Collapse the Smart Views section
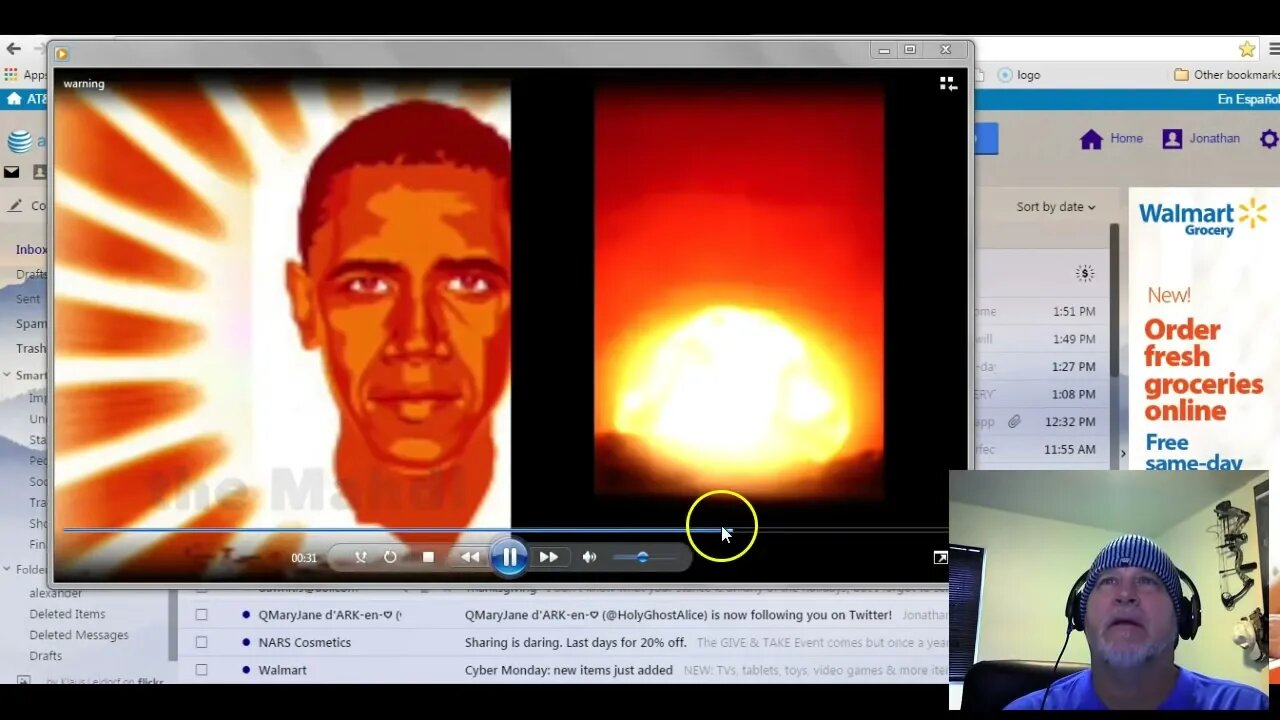This screenshot has width=1280, height=720. tap(7, 375)
